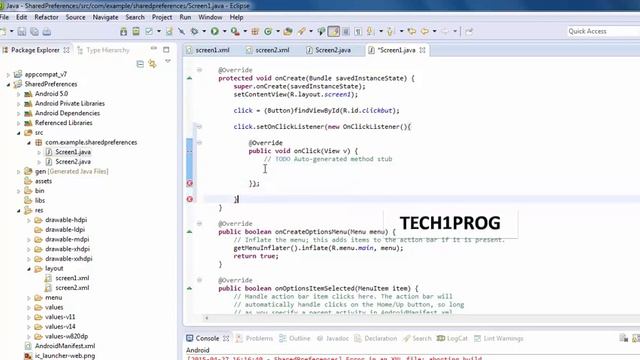This screenshot has height=360, width=640.
Task: Minimize the Package Explorer panel
Action: pyautogui.click(x=153, y=49)
